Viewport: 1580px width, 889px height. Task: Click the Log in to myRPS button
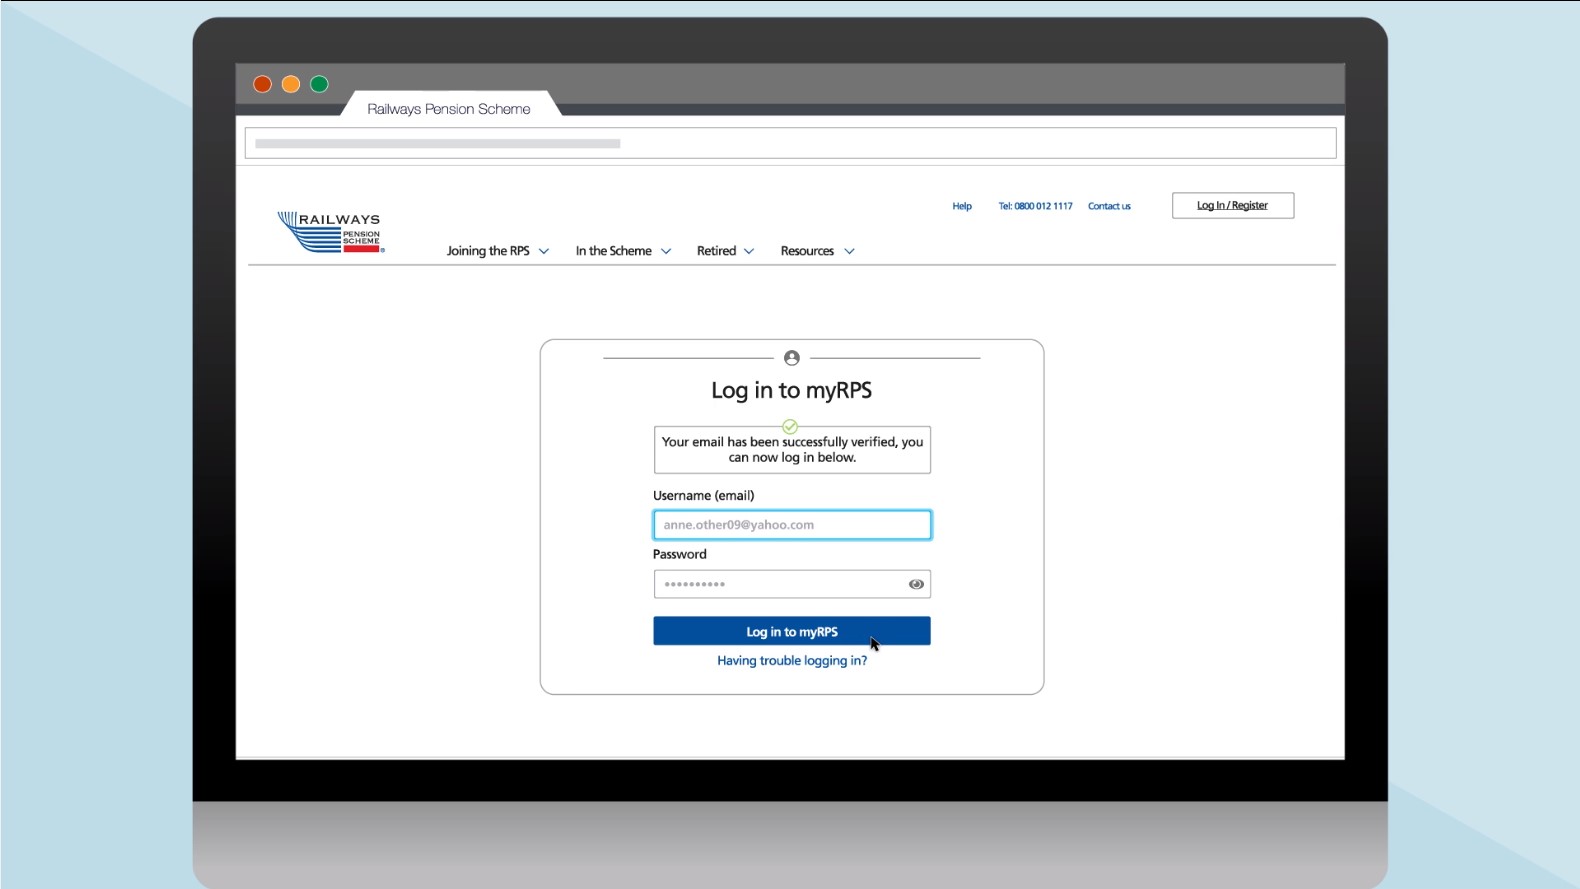[x=792, y=631]
